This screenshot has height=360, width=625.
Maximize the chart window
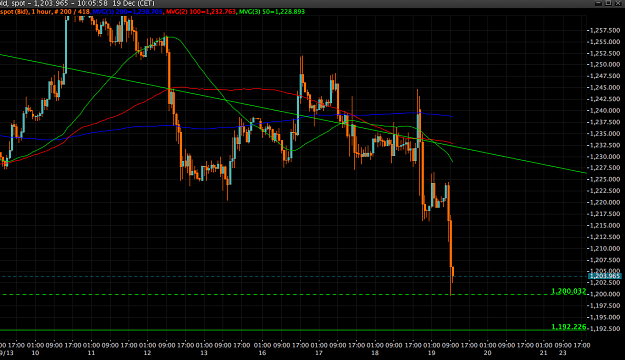point(608,3)
